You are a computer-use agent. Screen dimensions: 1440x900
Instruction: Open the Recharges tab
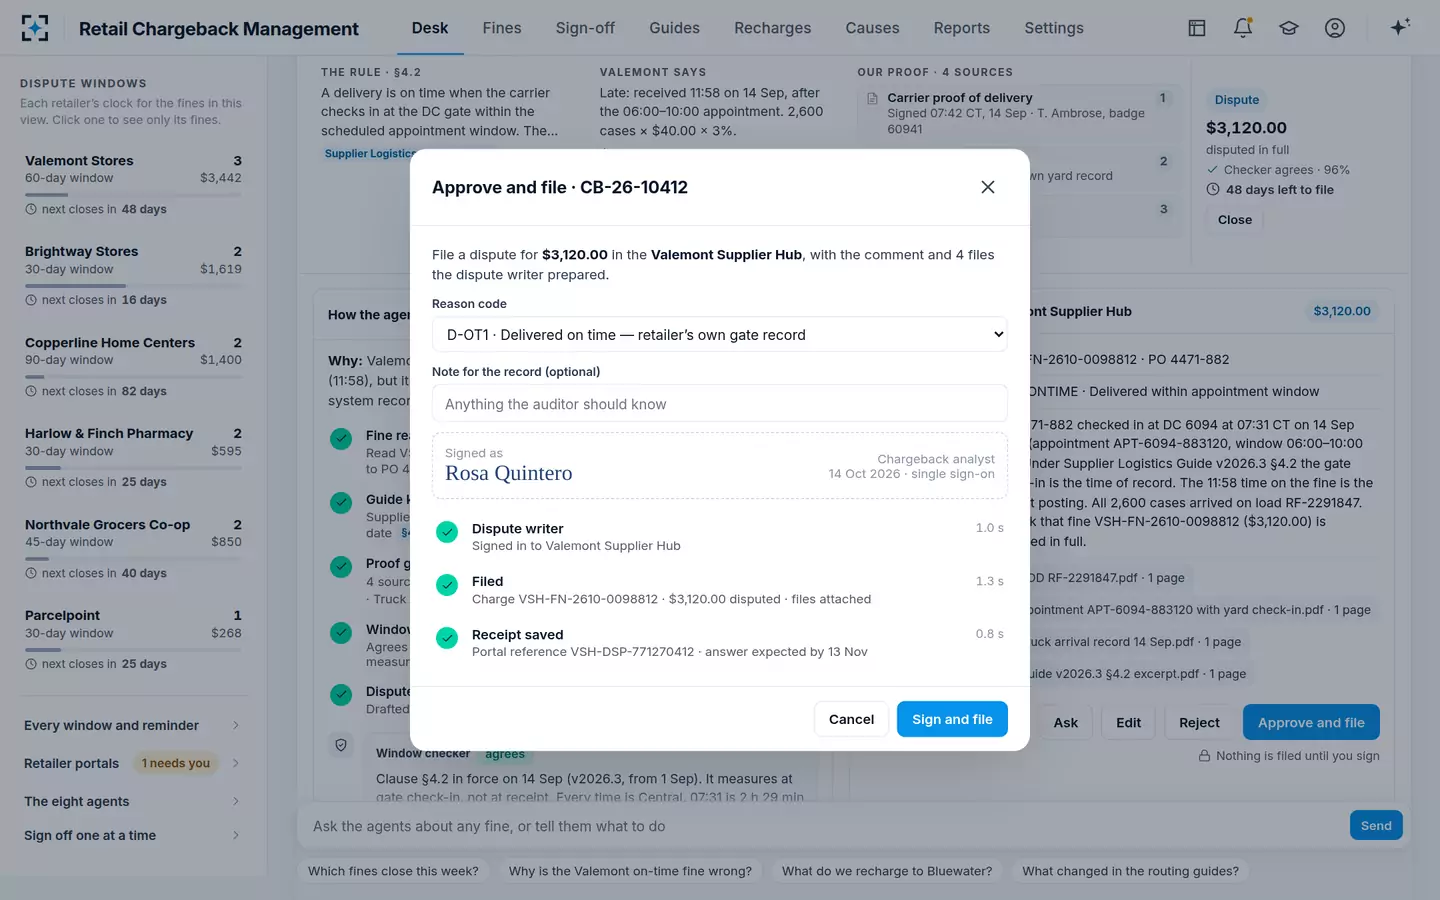773,28
